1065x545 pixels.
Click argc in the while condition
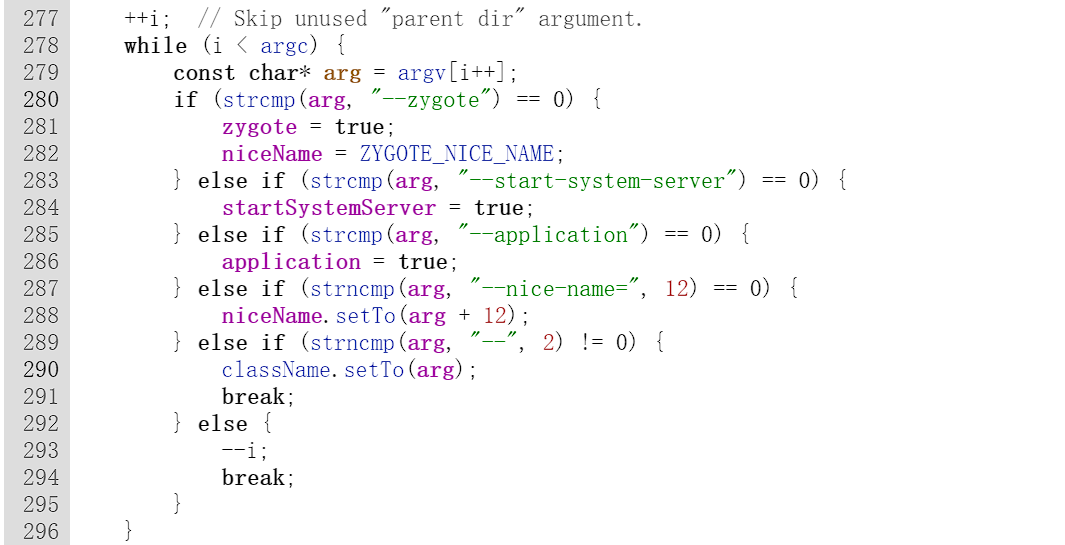(285, 46)
